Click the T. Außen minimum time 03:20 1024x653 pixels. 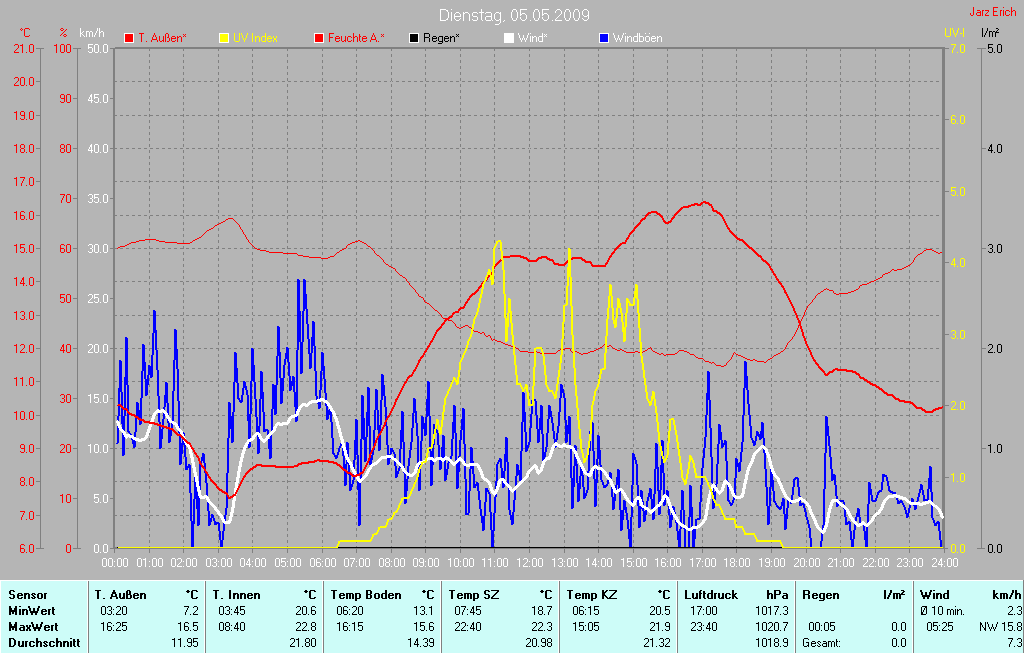114,611
